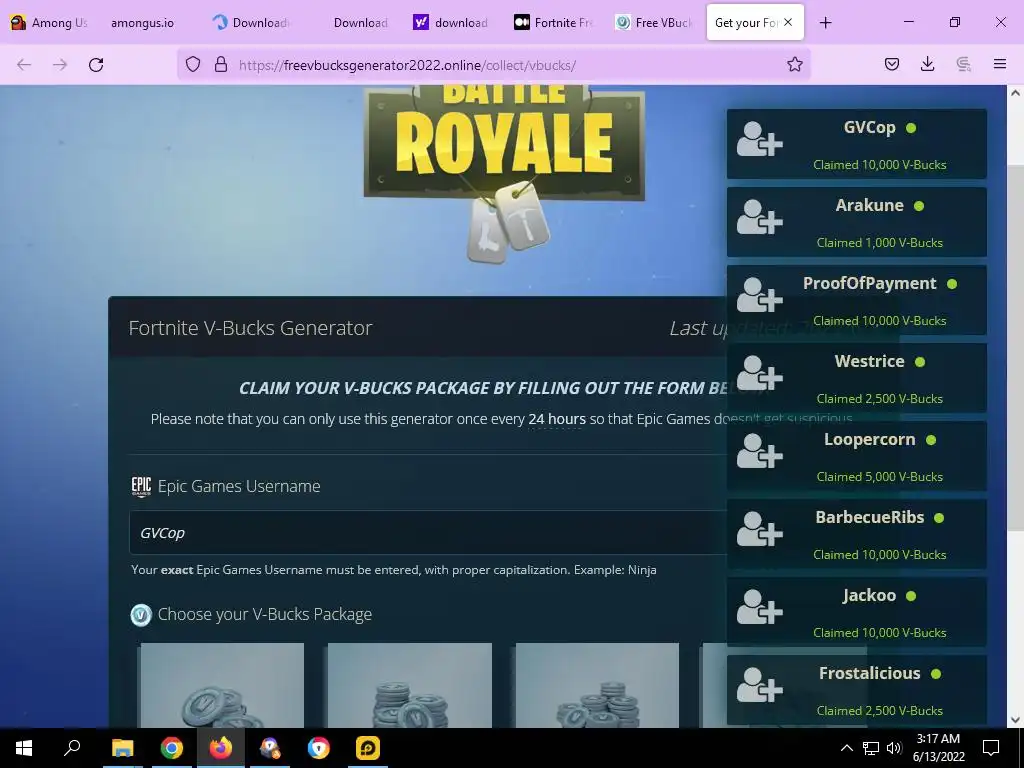Click the '24 hours' underlined text

pos(557,419)
